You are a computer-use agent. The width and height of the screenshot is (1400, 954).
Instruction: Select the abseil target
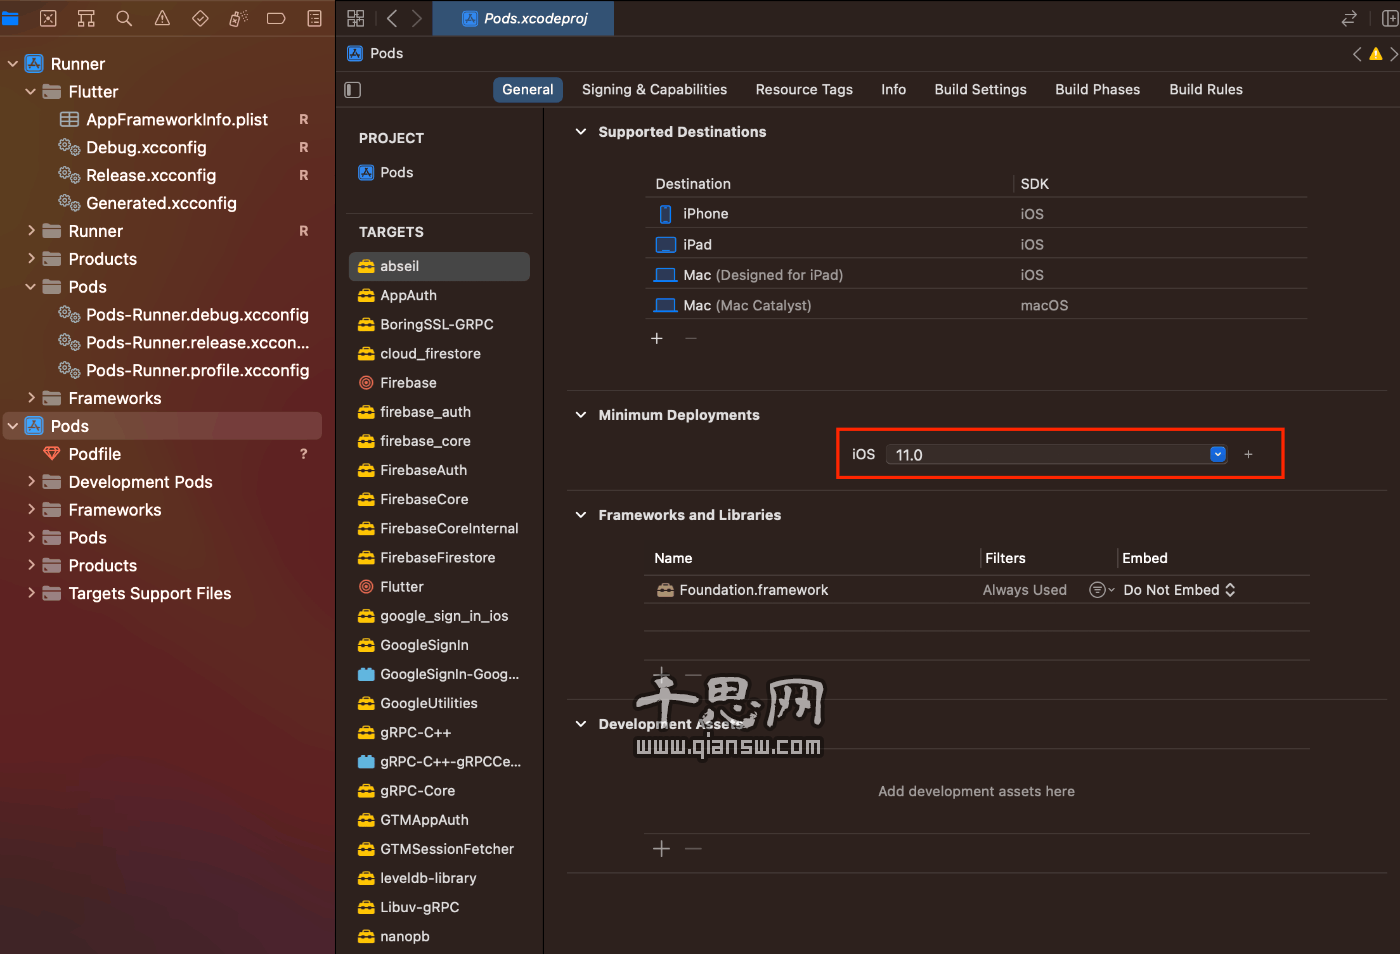point(438,266)
